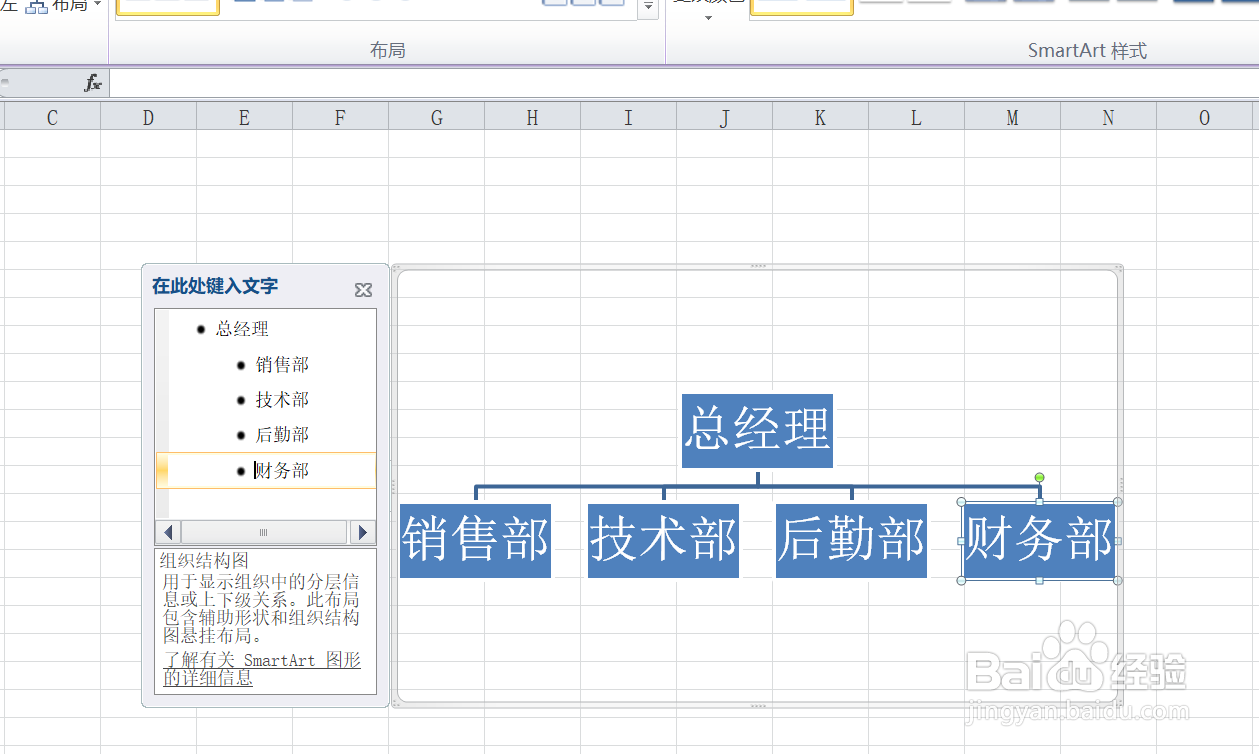Select the 总经理 box in the chart

click(x=758, y=430)
